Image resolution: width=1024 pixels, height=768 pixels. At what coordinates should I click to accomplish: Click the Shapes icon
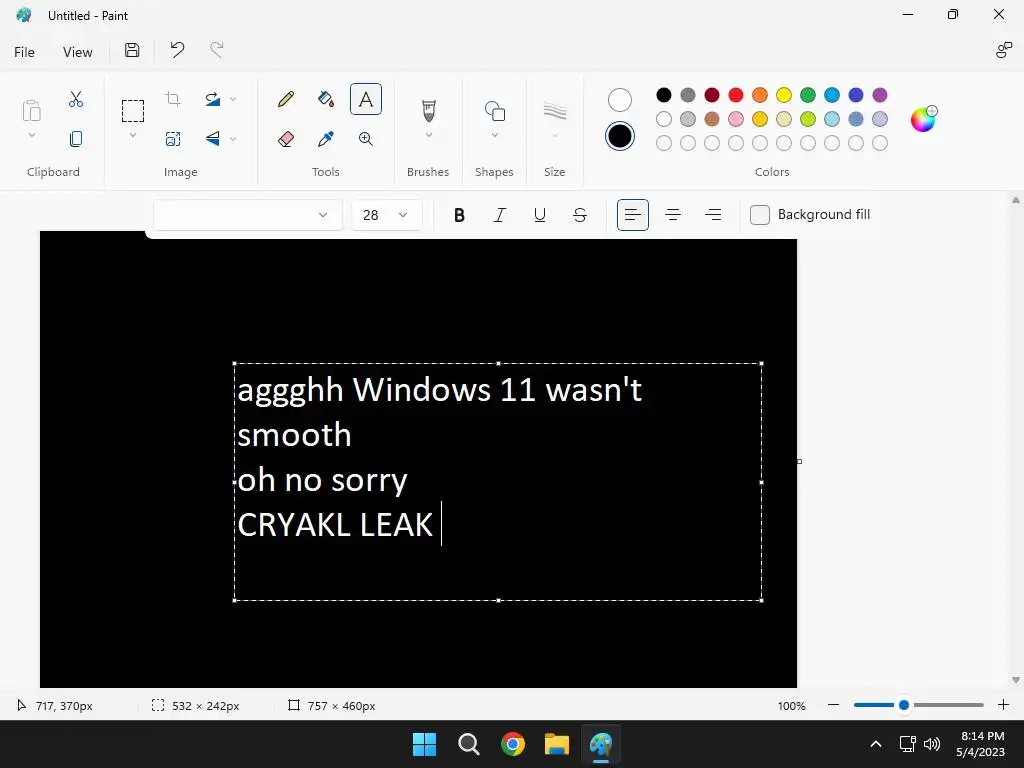tap(494, 111)
